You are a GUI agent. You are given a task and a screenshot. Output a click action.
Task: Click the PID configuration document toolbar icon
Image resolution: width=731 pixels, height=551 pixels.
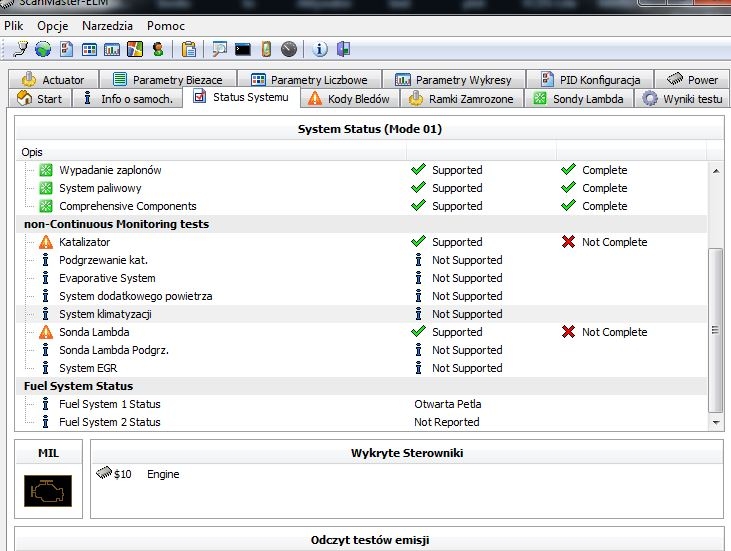(x=66, y=49)
